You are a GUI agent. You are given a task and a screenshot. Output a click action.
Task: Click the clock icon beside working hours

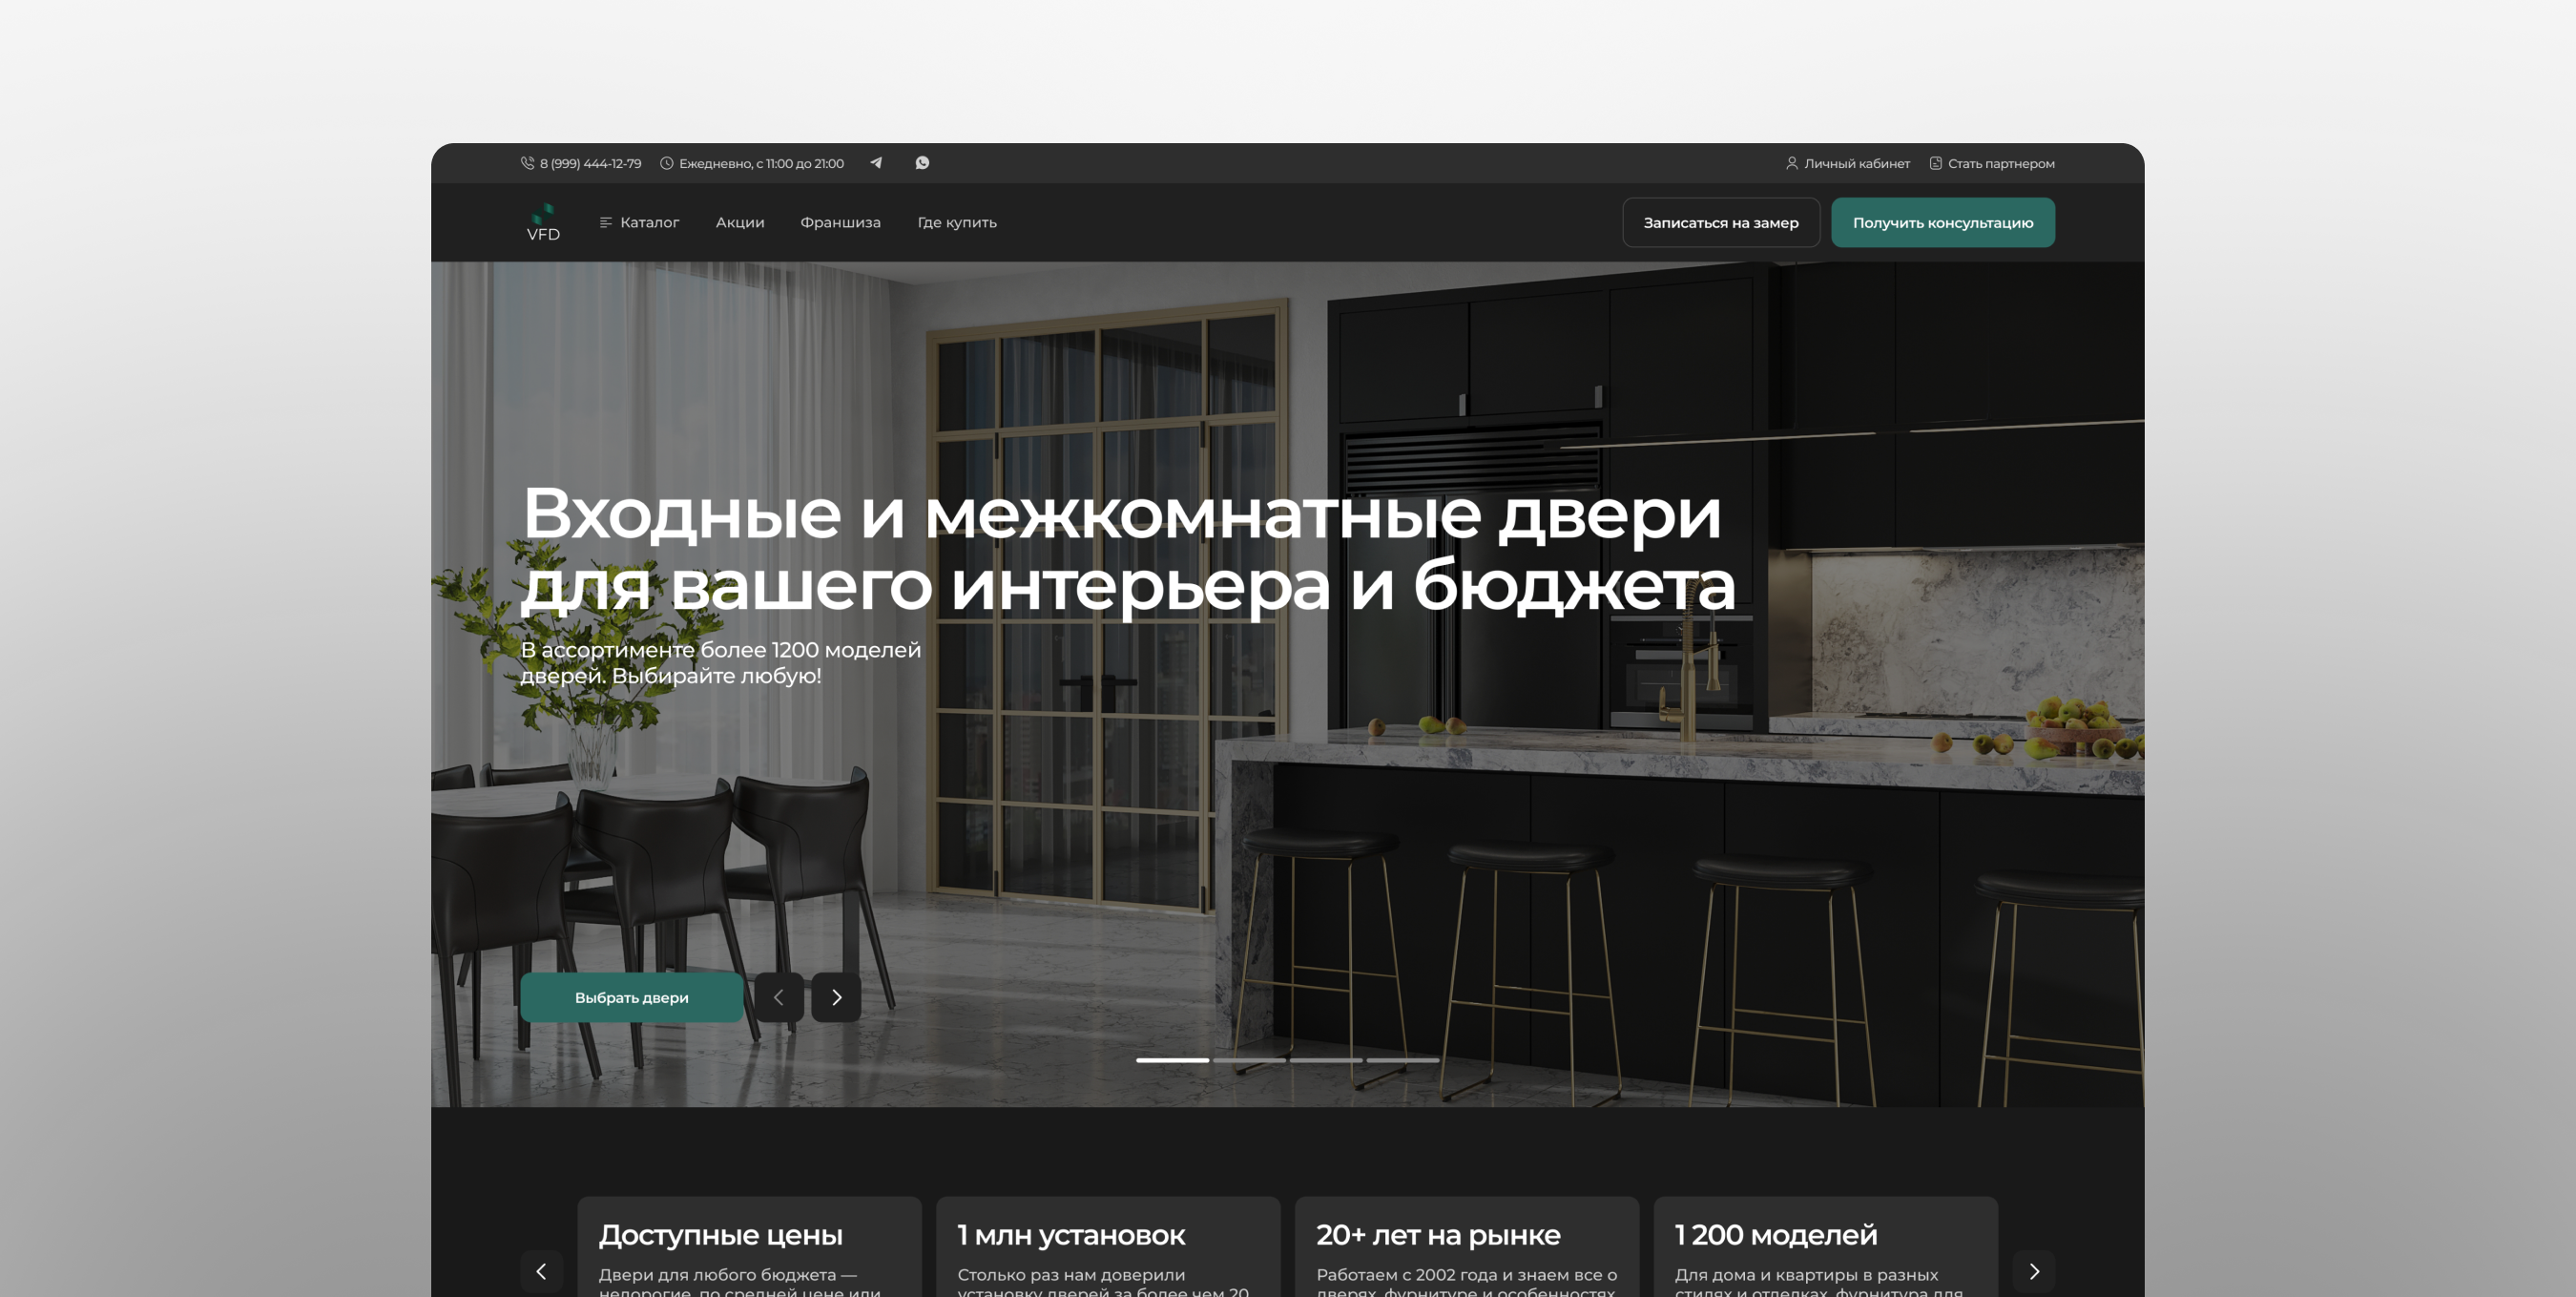667,163
